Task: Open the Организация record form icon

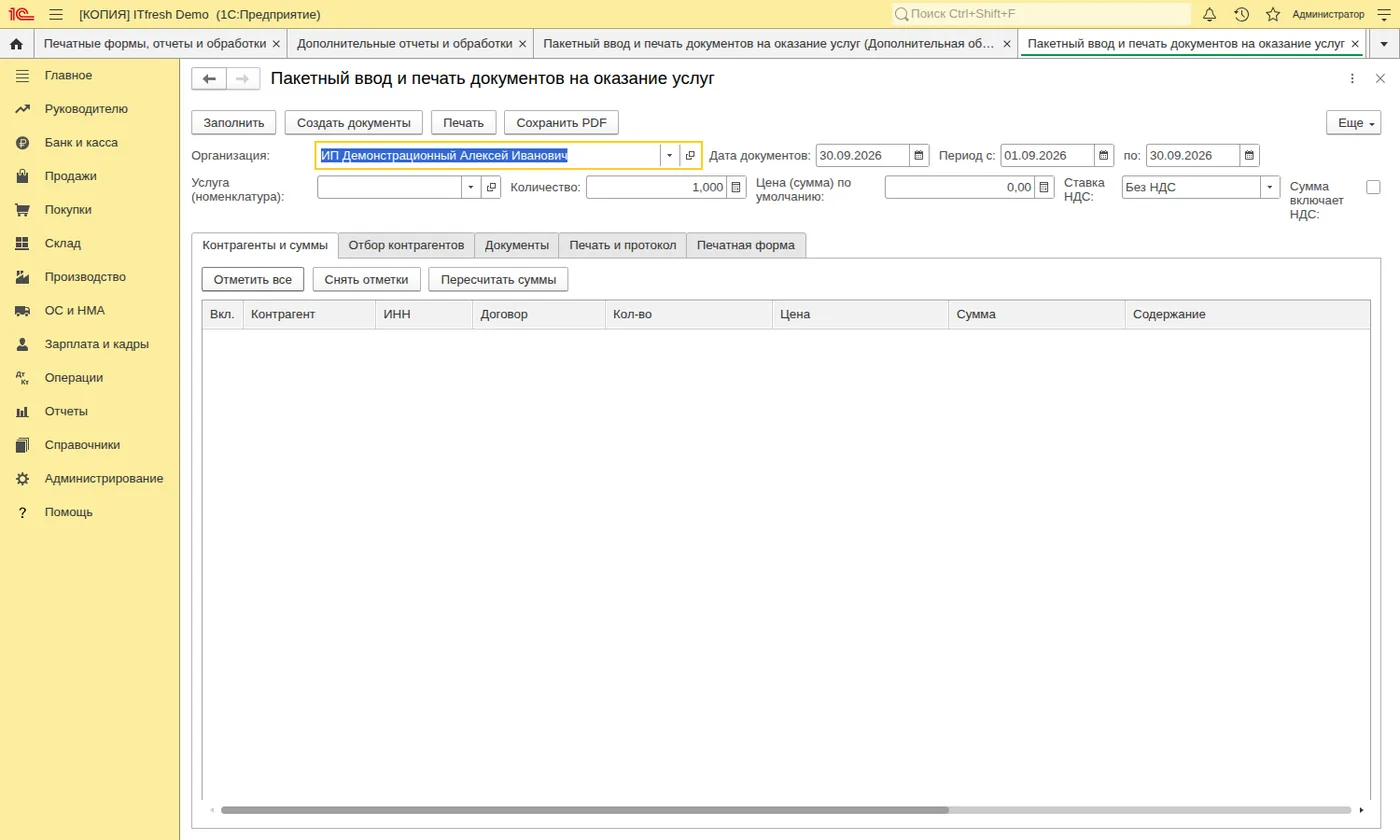Action: click(x=690, y=156)
